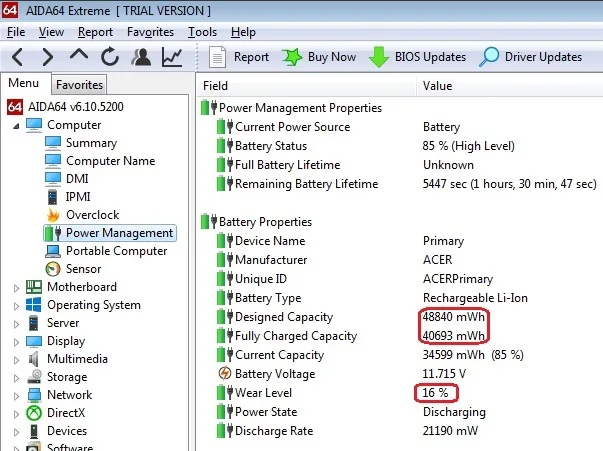Click the Back navigation arrow
Viewport: 603px width, 451px height.
[x=17, y=57]
